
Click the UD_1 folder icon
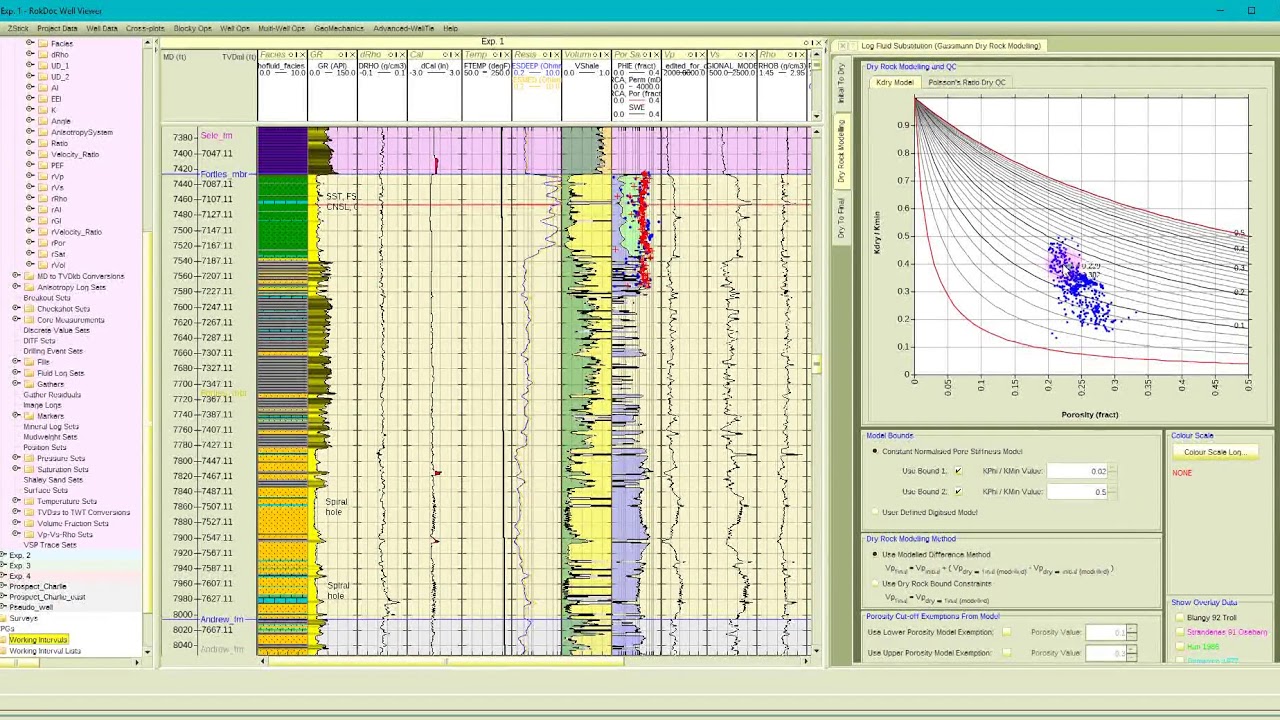pos(43,66)
